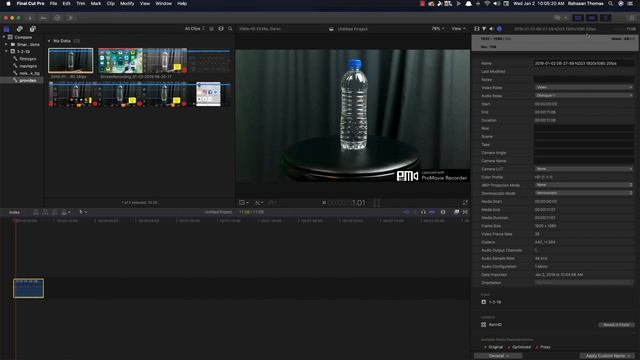Open the Audio Roles dropdown

[x=584, y=96]
